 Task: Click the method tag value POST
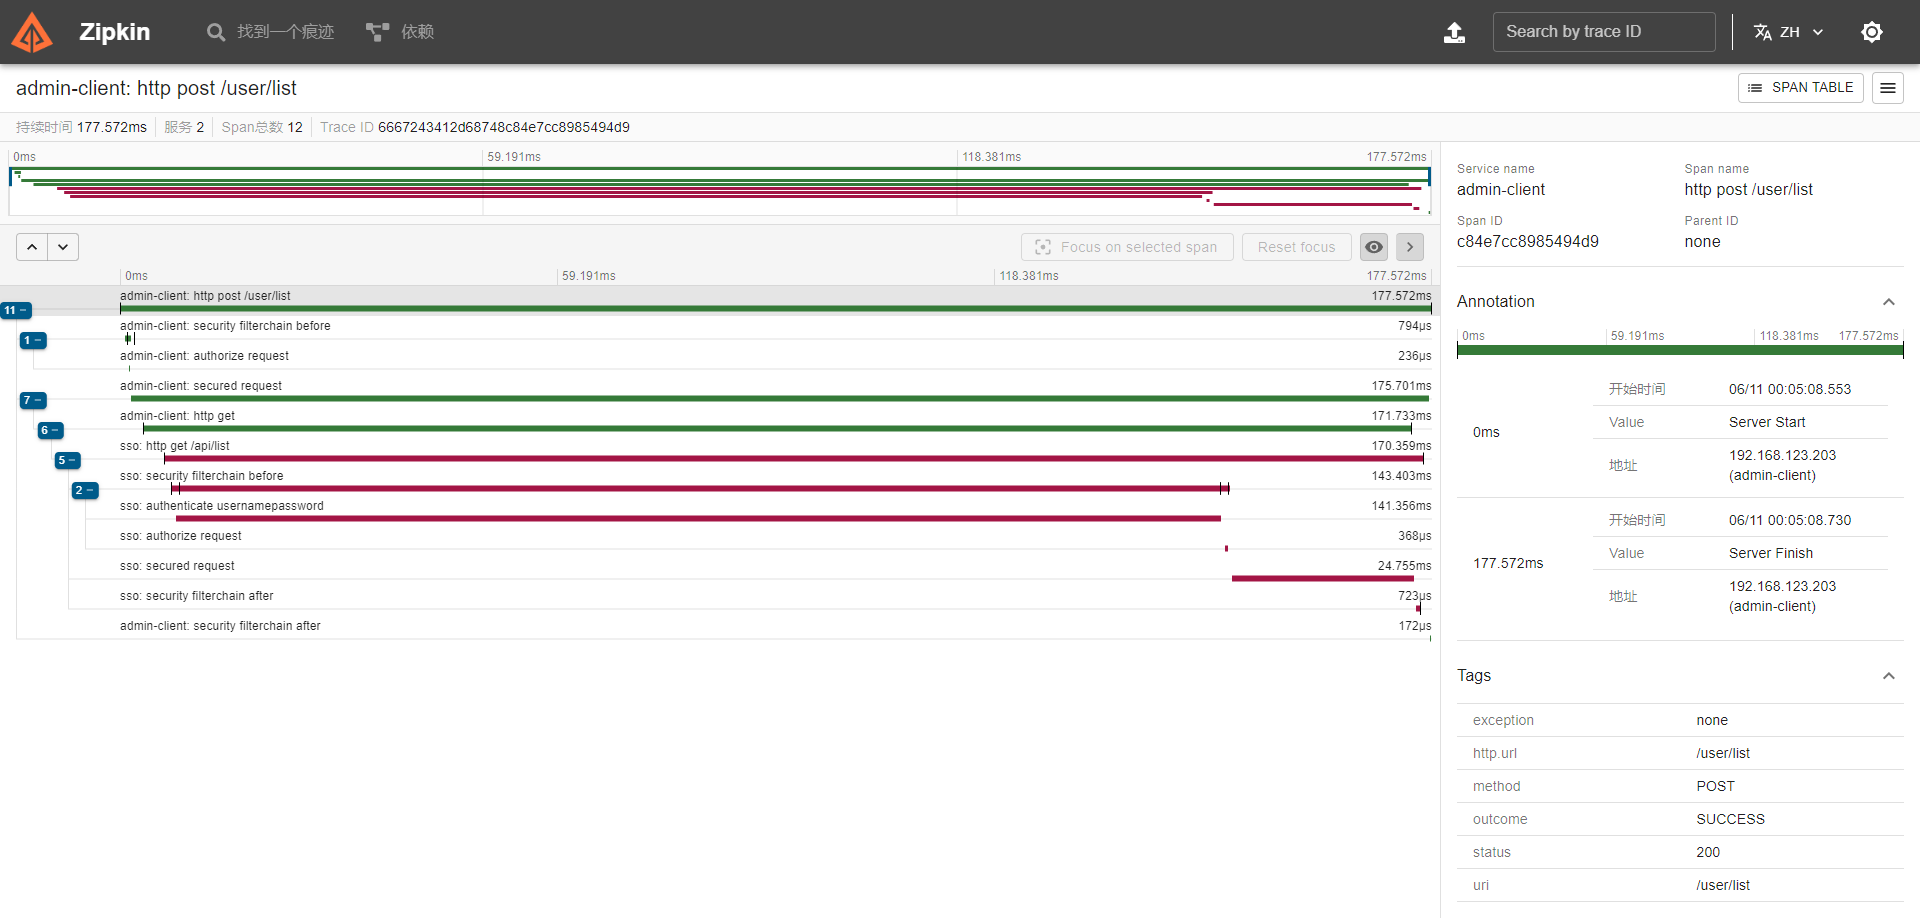1715,786
